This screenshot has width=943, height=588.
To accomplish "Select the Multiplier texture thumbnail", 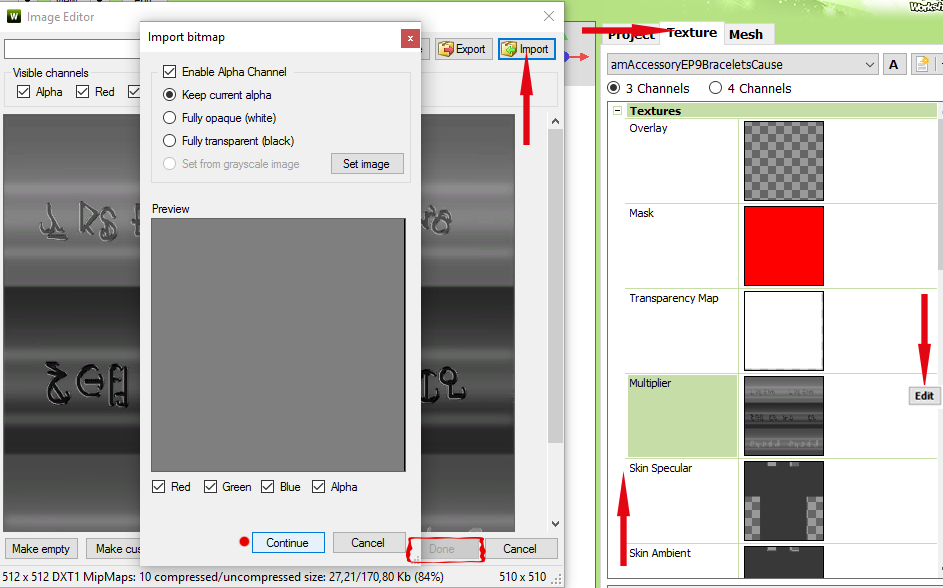I will coord(783,416).
